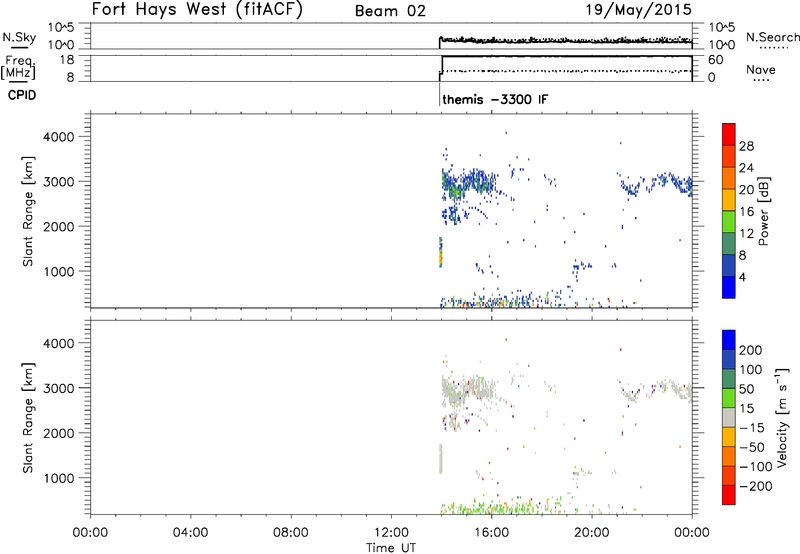Click the 'Slant Range [km]' label of the velocity plot

28,418
